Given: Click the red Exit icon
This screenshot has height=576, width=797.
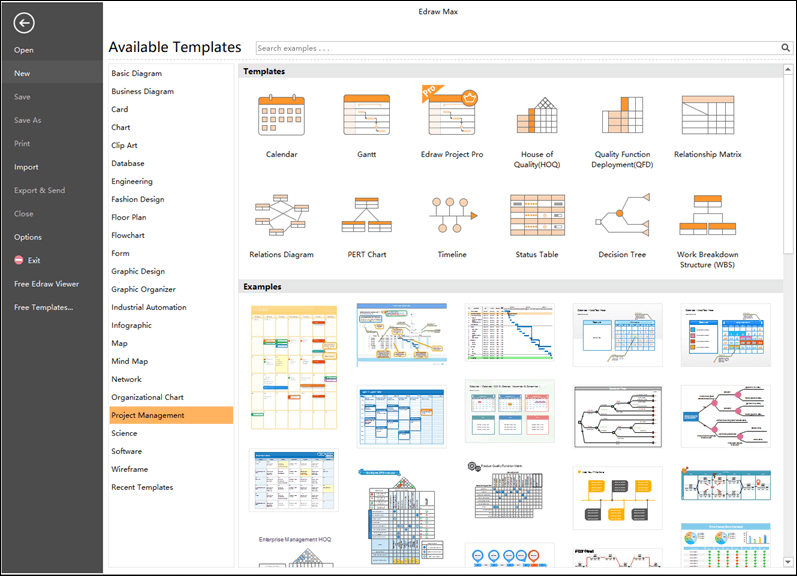Looking at the screenshot, I should pyautogui.click(x=19, y=260).
